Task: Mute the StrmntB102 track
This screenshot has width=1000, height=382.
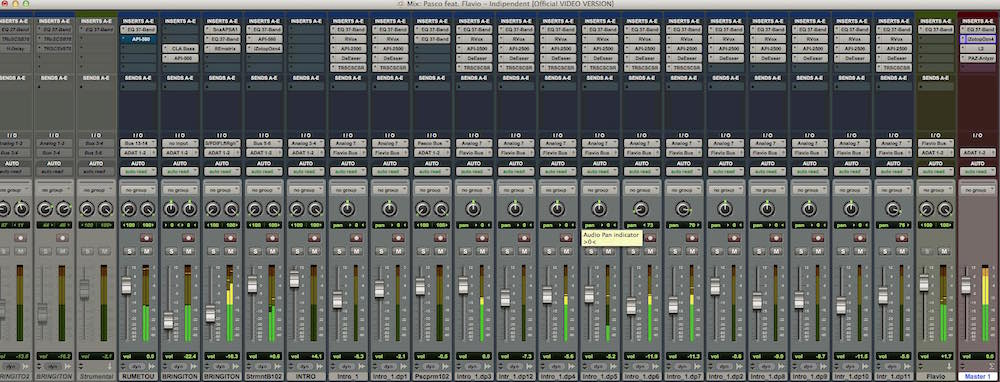Action: point(272,251)
